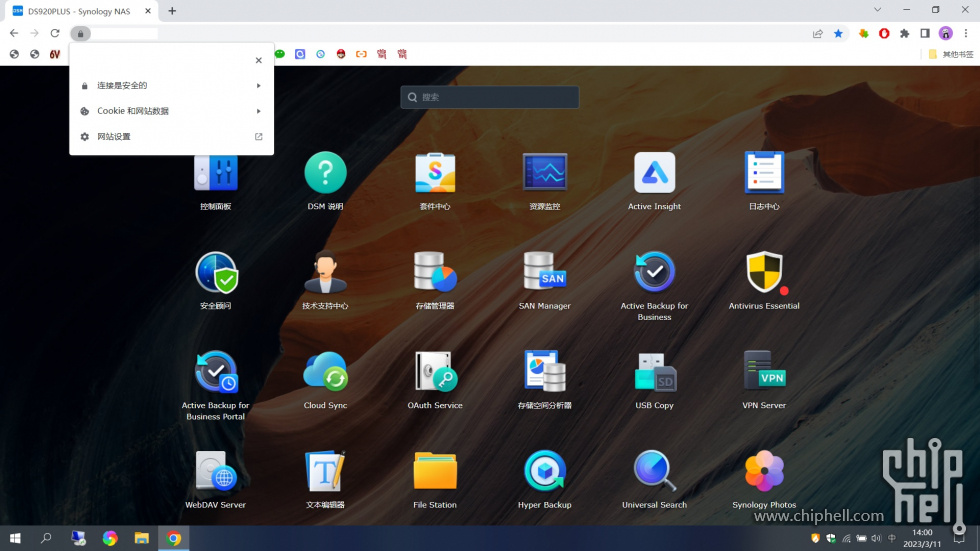Open 其他书签 bookmarks folder

(x=951, y=54)
